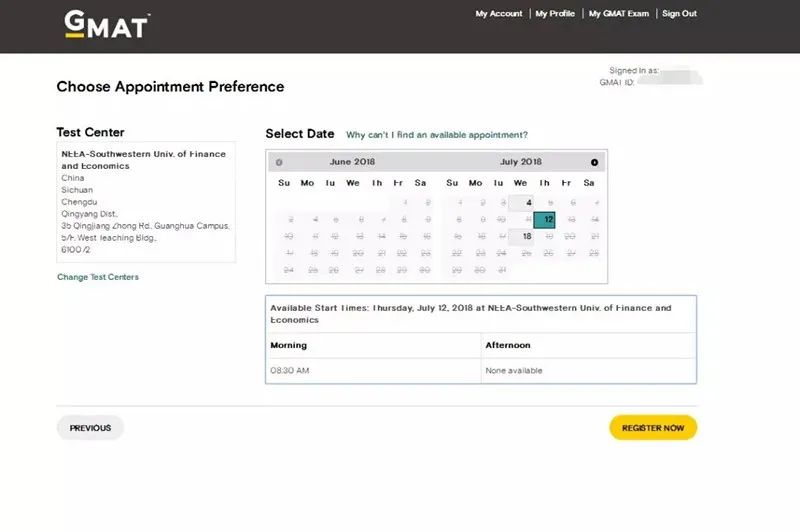
Task: Click the GMAT logo in the header
Action: click(x=107, y=24)
